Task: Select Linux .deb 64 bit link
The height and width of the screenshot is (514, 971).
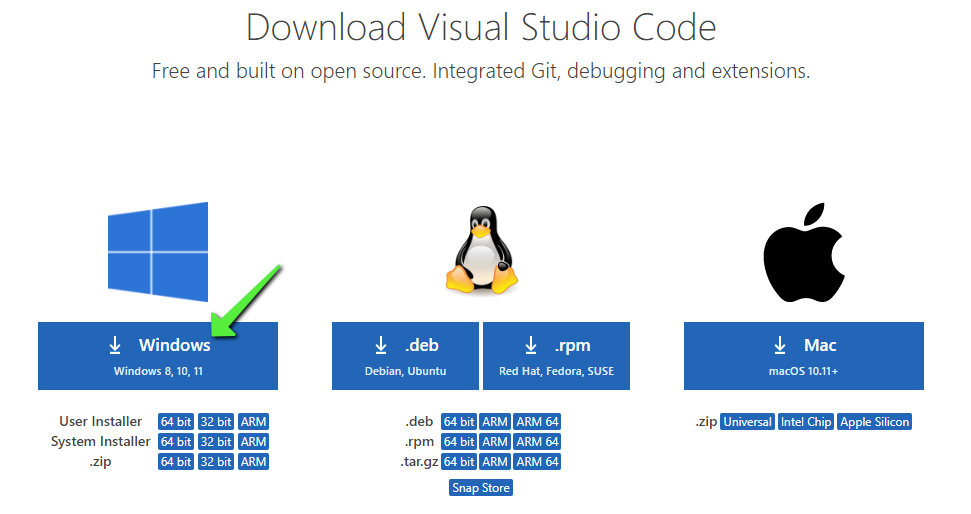Action: [x=459, y=422]
